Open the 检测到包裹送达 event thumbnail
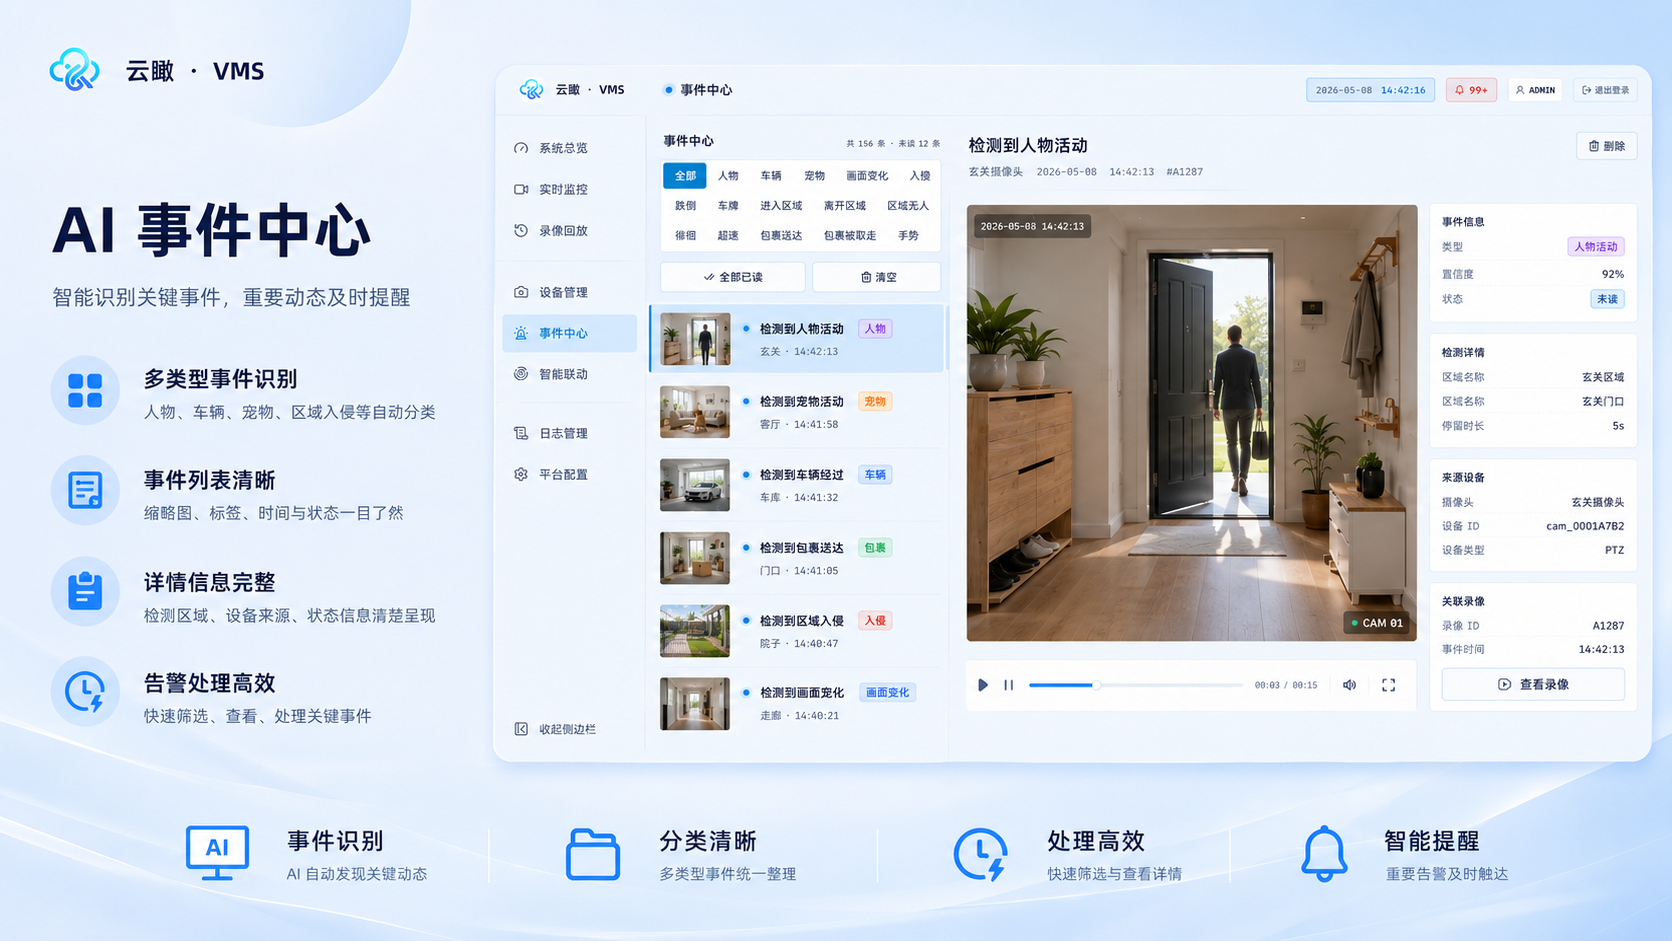 (x=695, y=558)
